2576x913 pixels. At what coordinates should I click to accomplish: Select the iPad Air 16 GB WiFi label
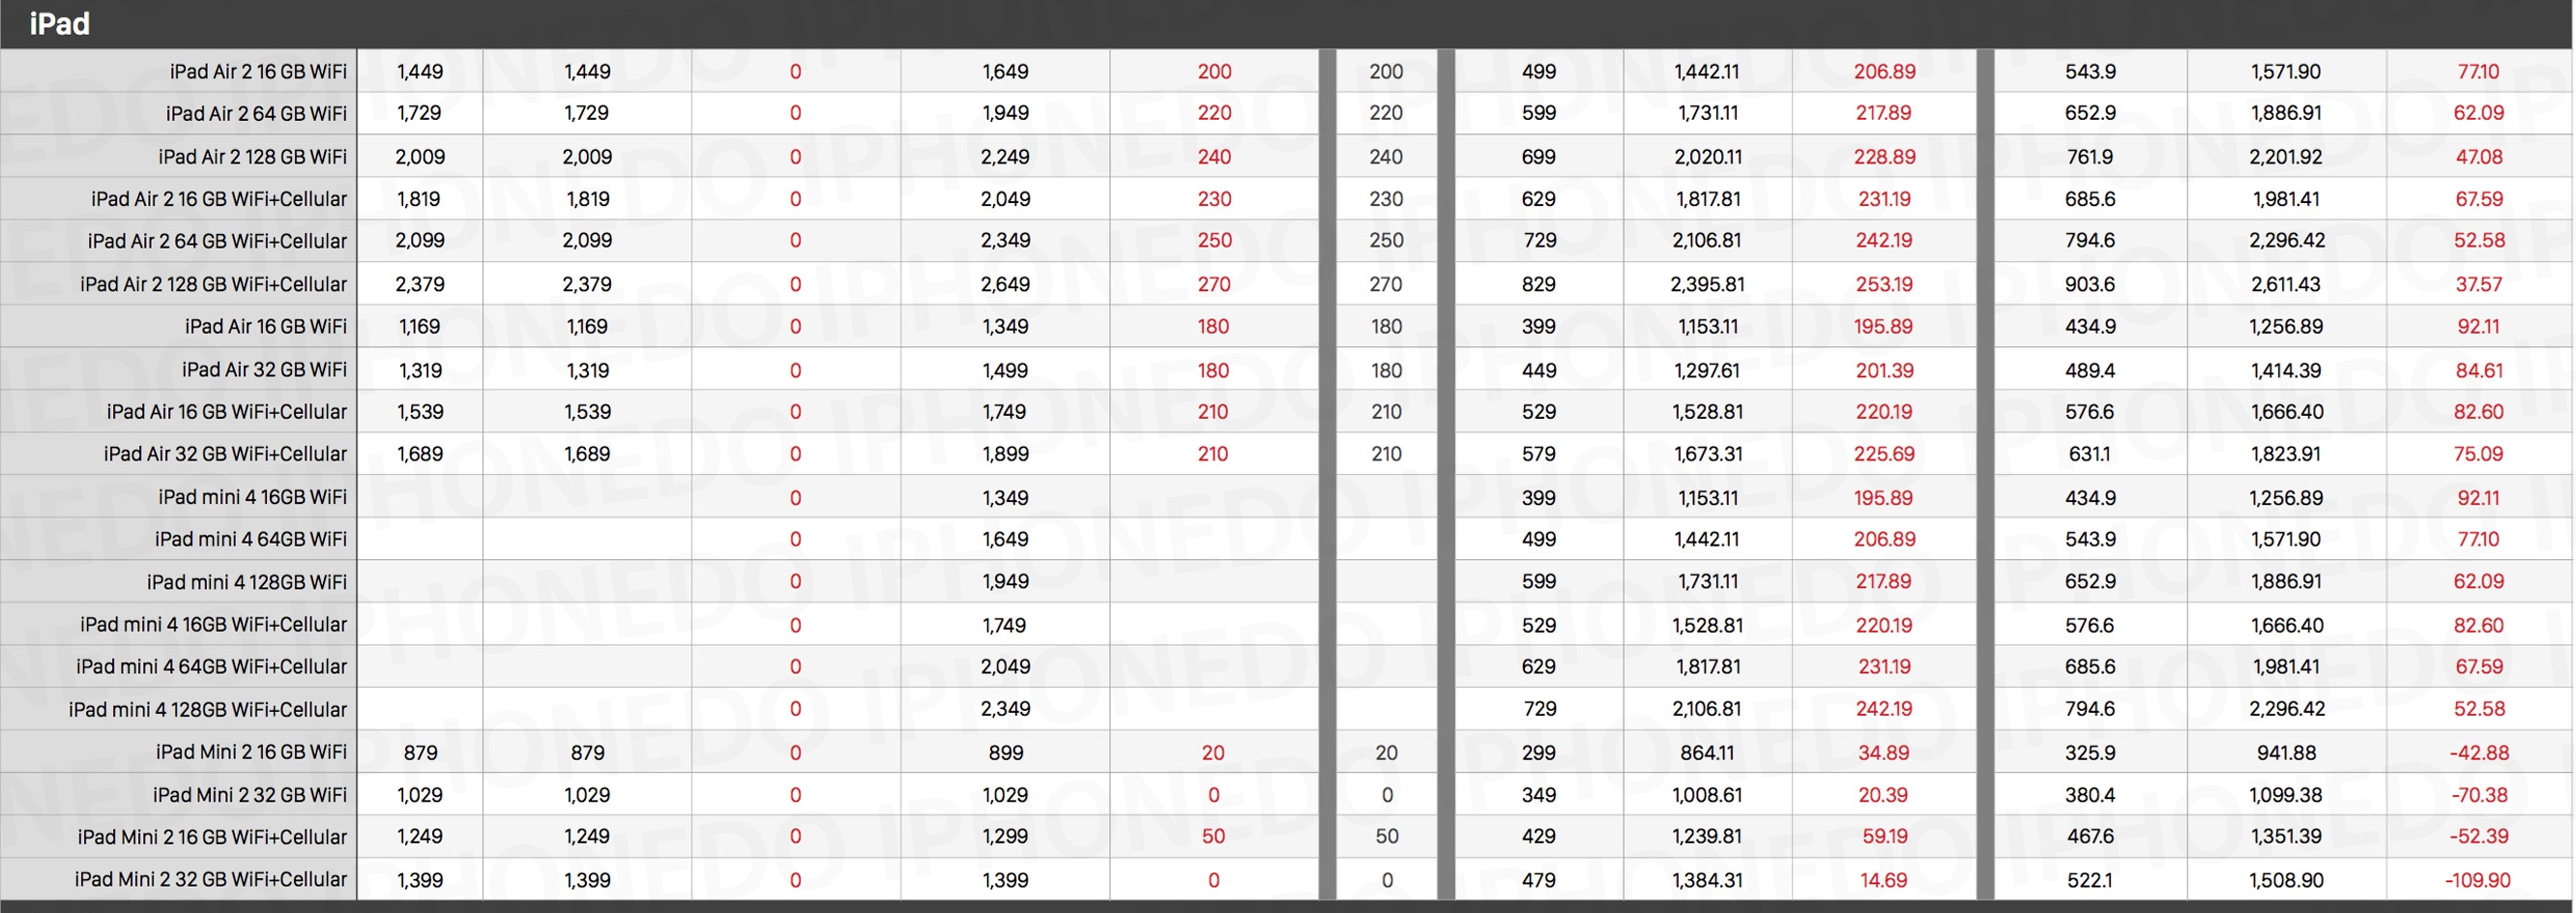[x=265, y=326]
